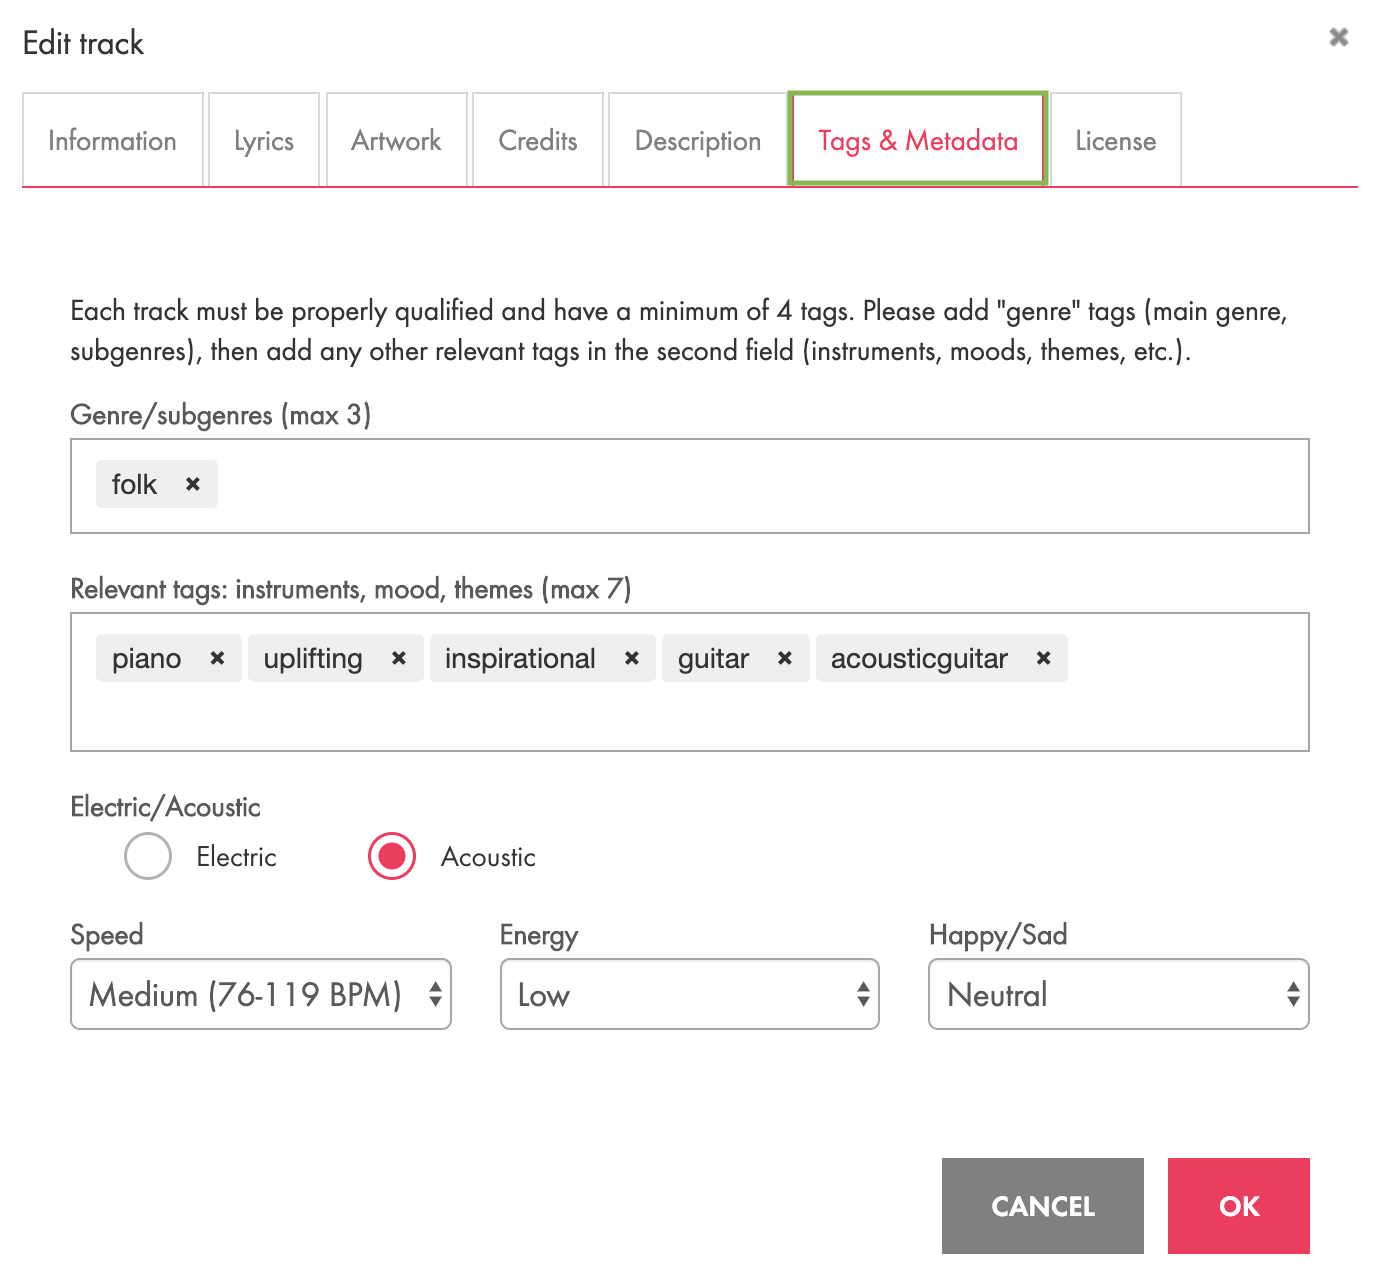Select the Acoustic radio option
The height and width of the screenshot is (1280, 1380).
coord(392,856)
